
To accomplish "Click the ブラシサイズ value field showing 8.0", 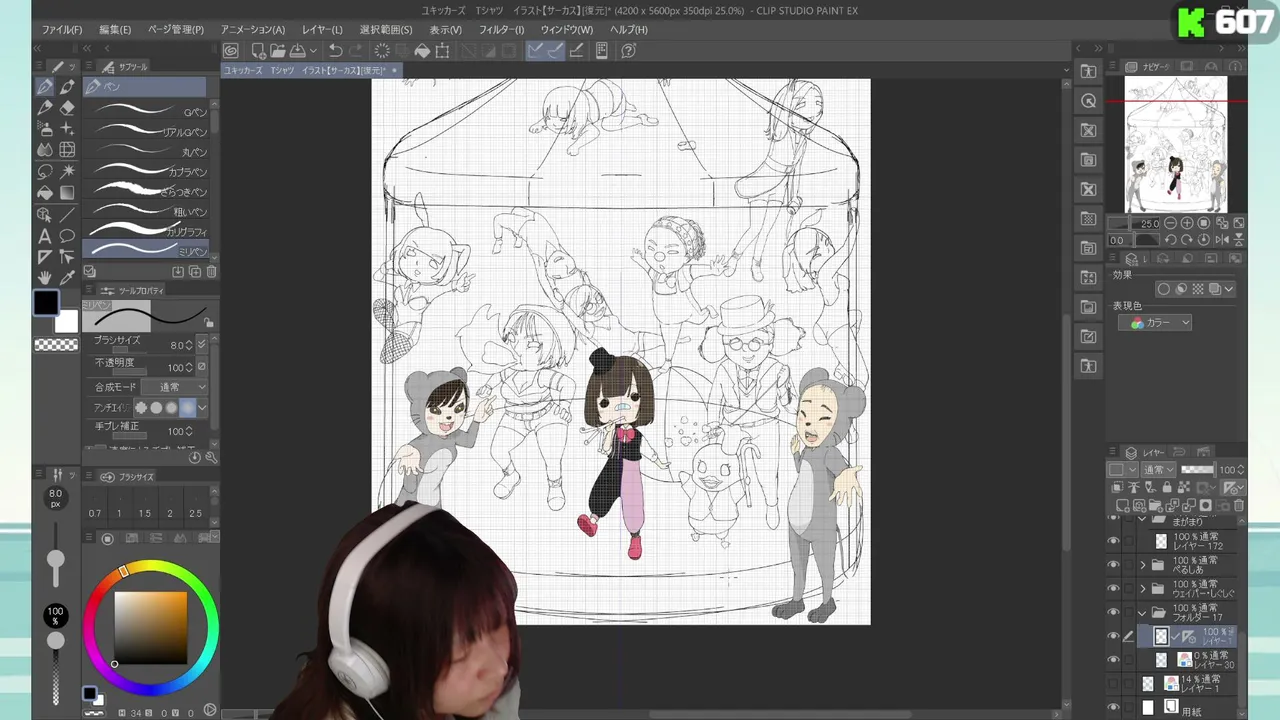I will (175, 345).
